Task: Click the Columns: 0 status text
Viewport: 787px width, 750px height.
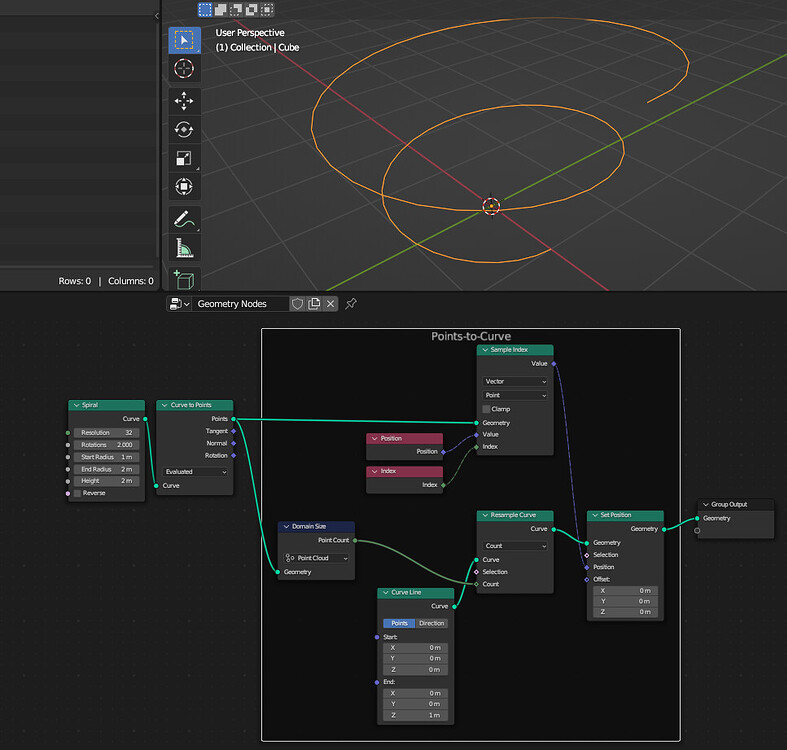Action: pos(131,281)
